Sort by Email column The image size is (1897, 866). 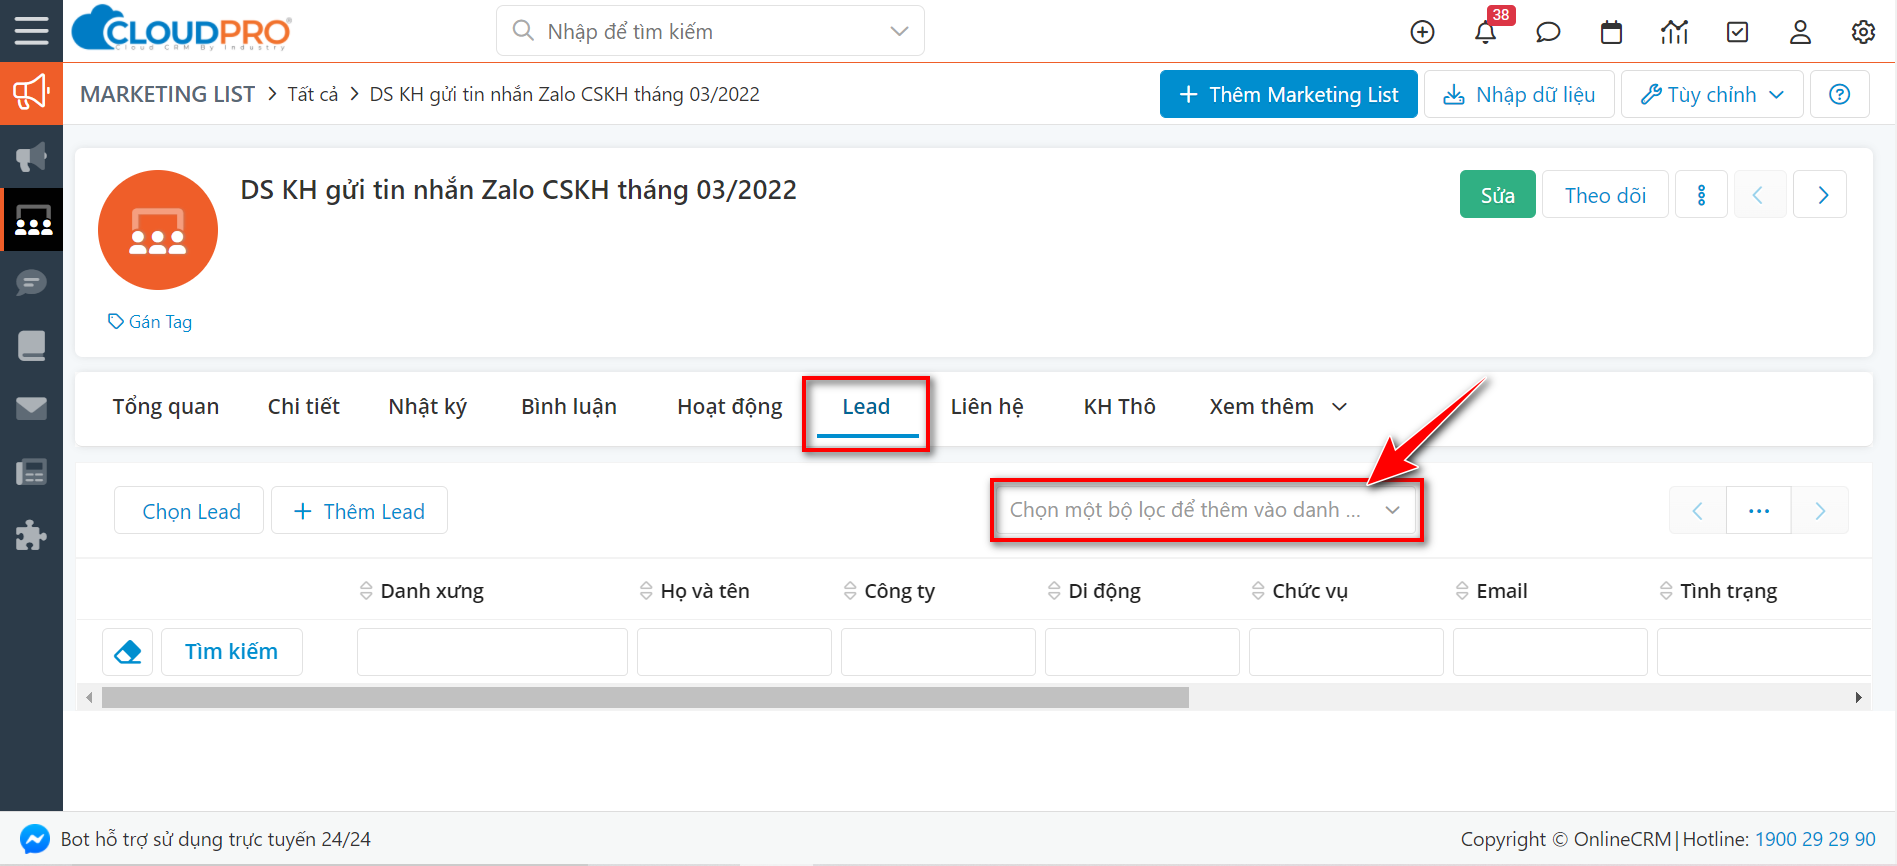point(1491,591)
